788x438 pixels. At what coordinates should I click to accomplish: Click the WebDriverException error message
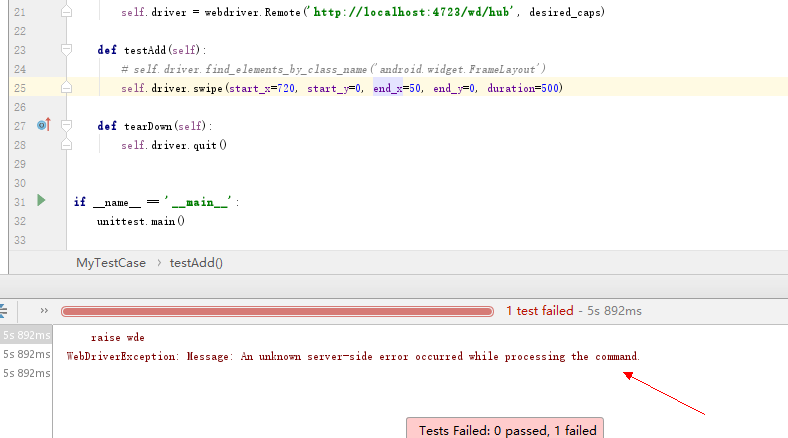[353, 357]
